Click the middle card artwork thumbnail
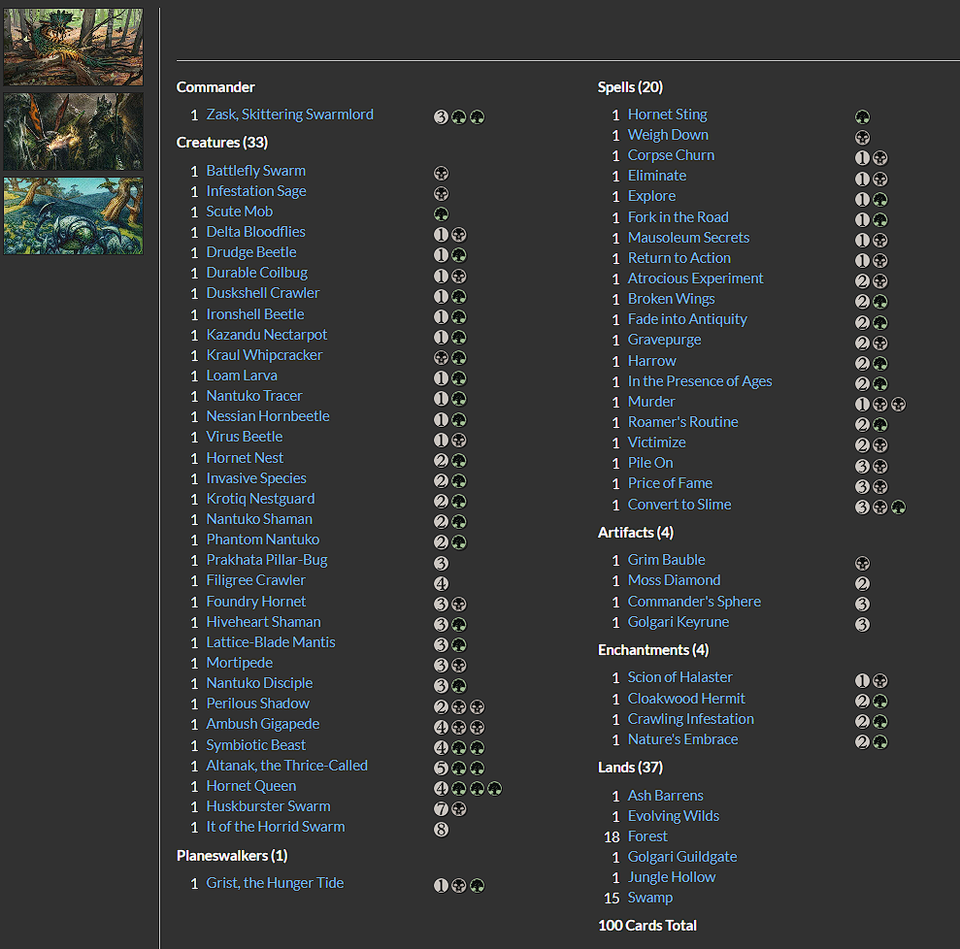 click(x=72, y=131)
